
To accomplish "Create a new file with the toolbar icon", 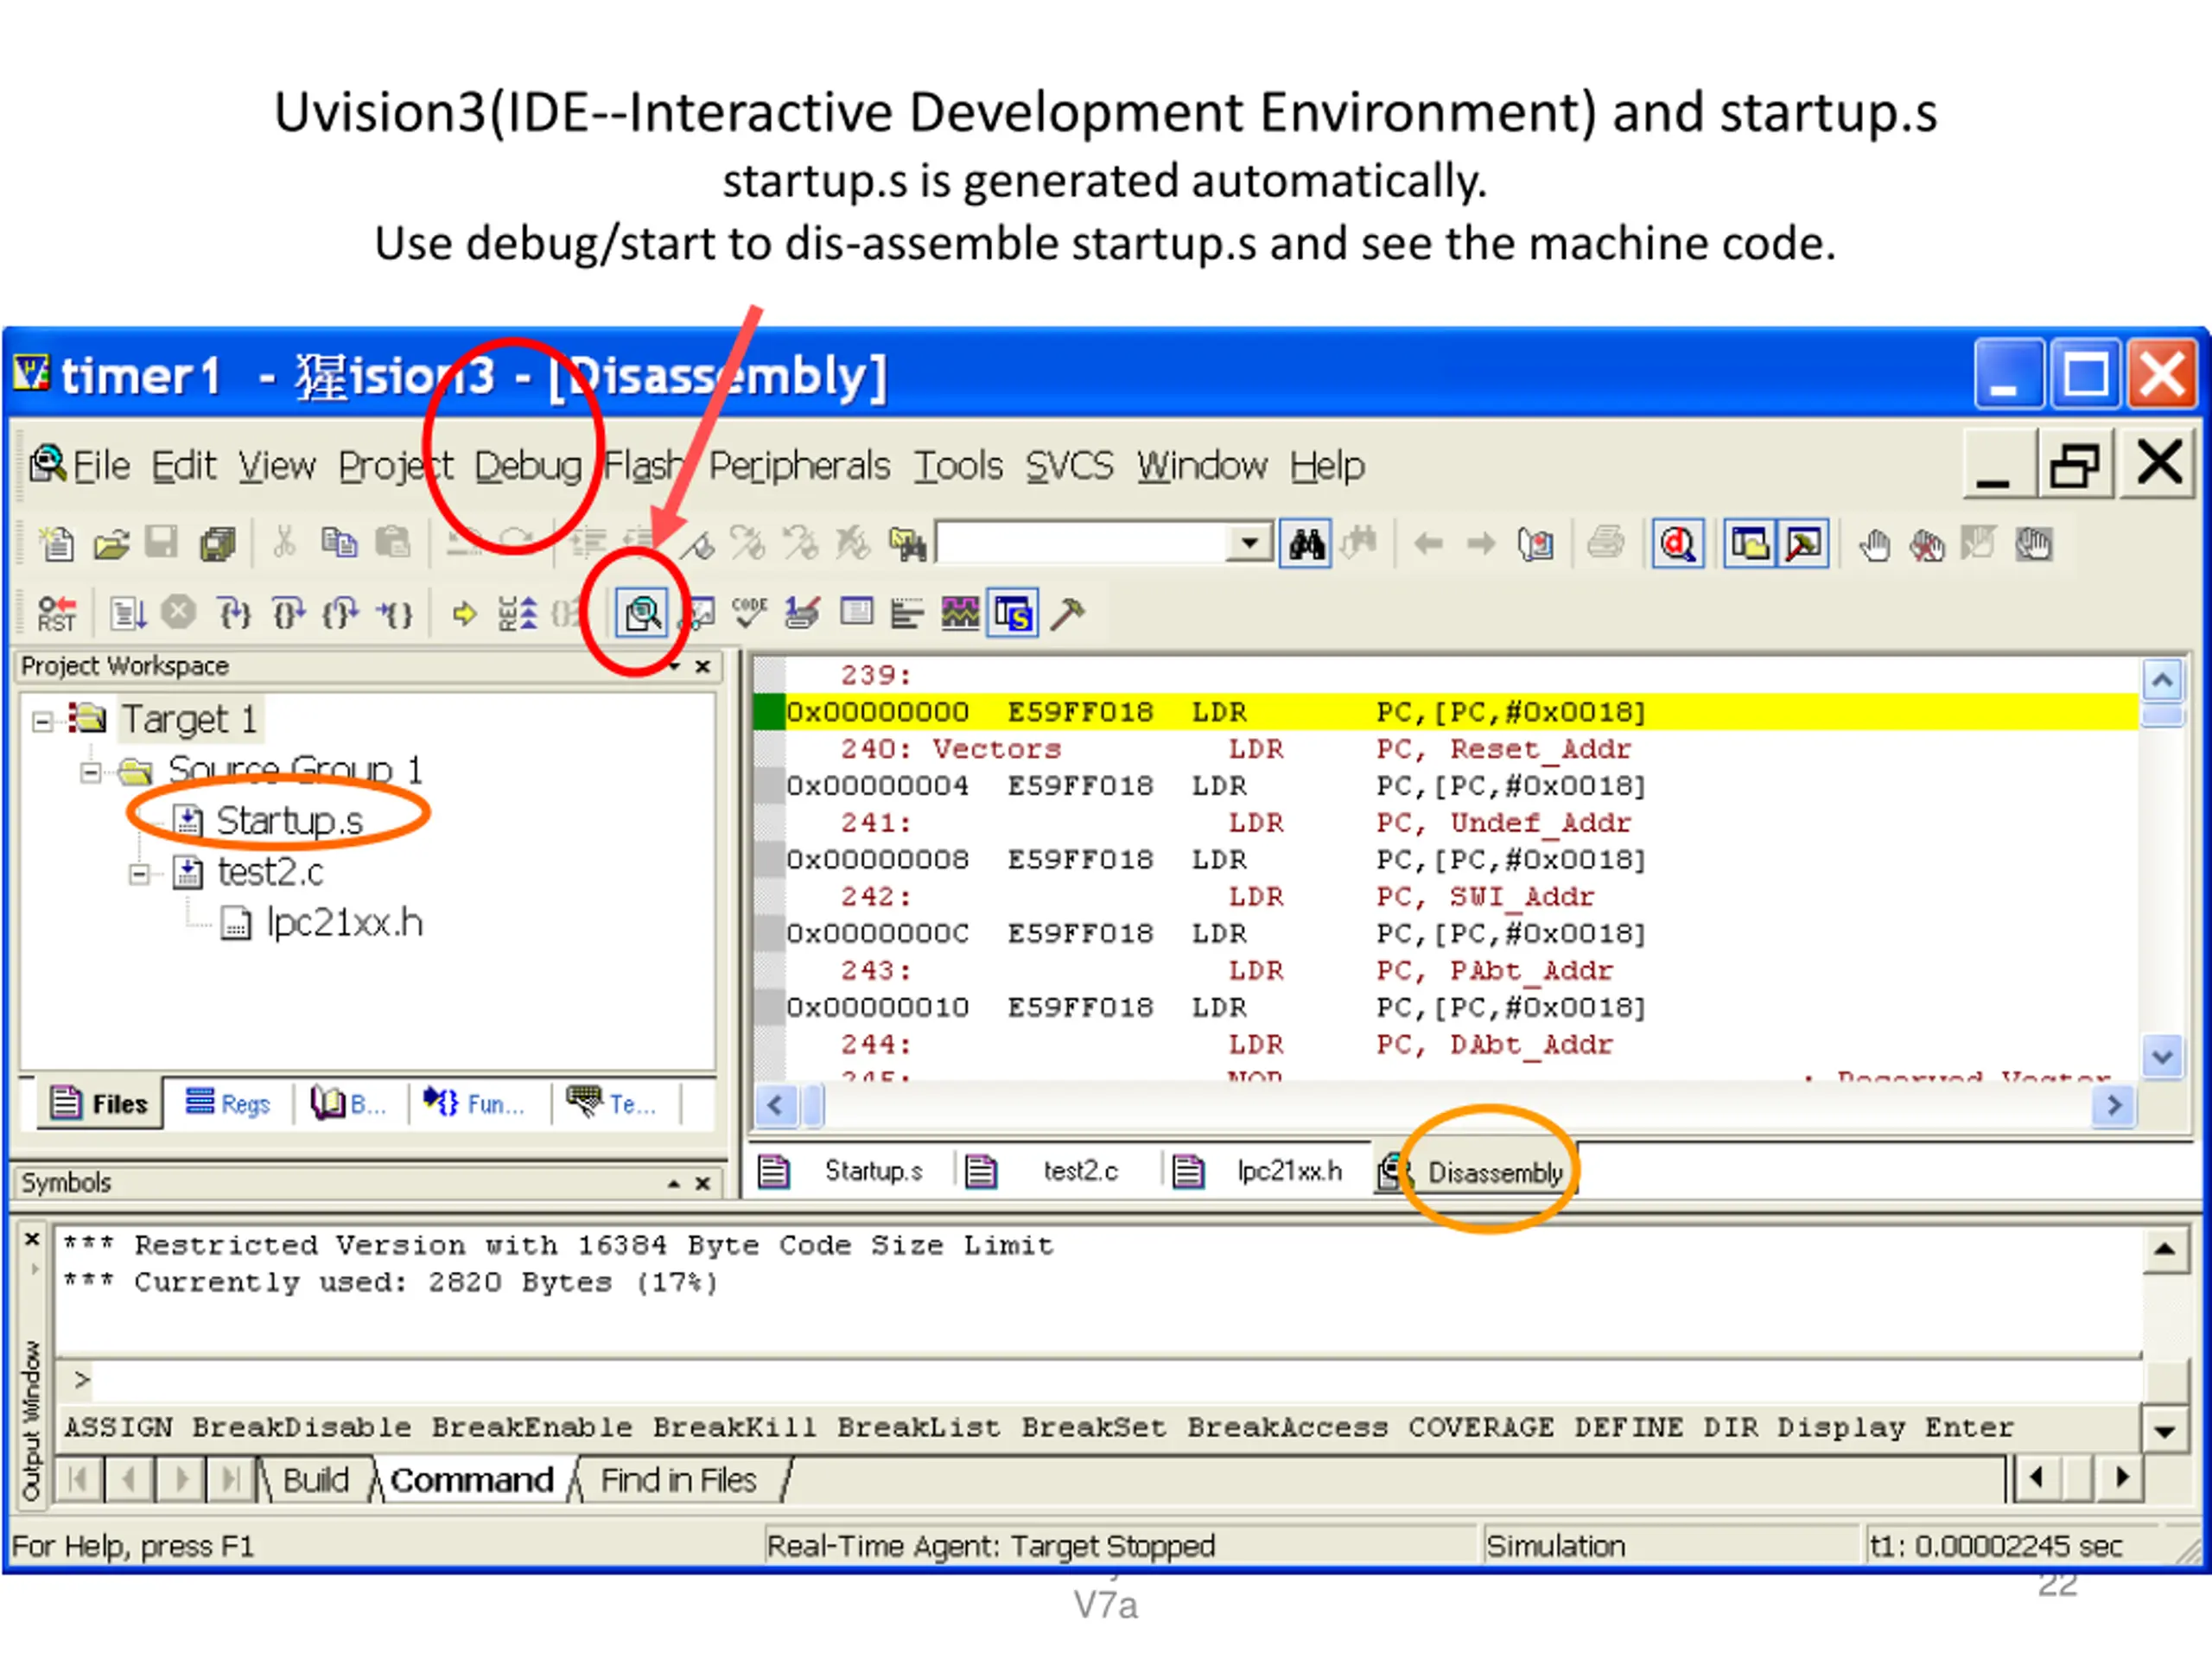I will point(56,544).
